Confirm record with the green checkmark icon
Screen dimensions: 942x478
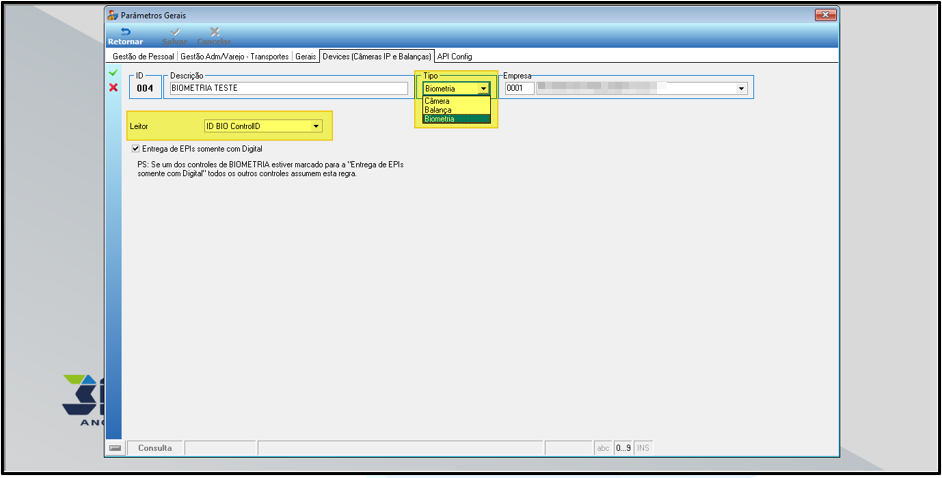(x=113, y=73)
